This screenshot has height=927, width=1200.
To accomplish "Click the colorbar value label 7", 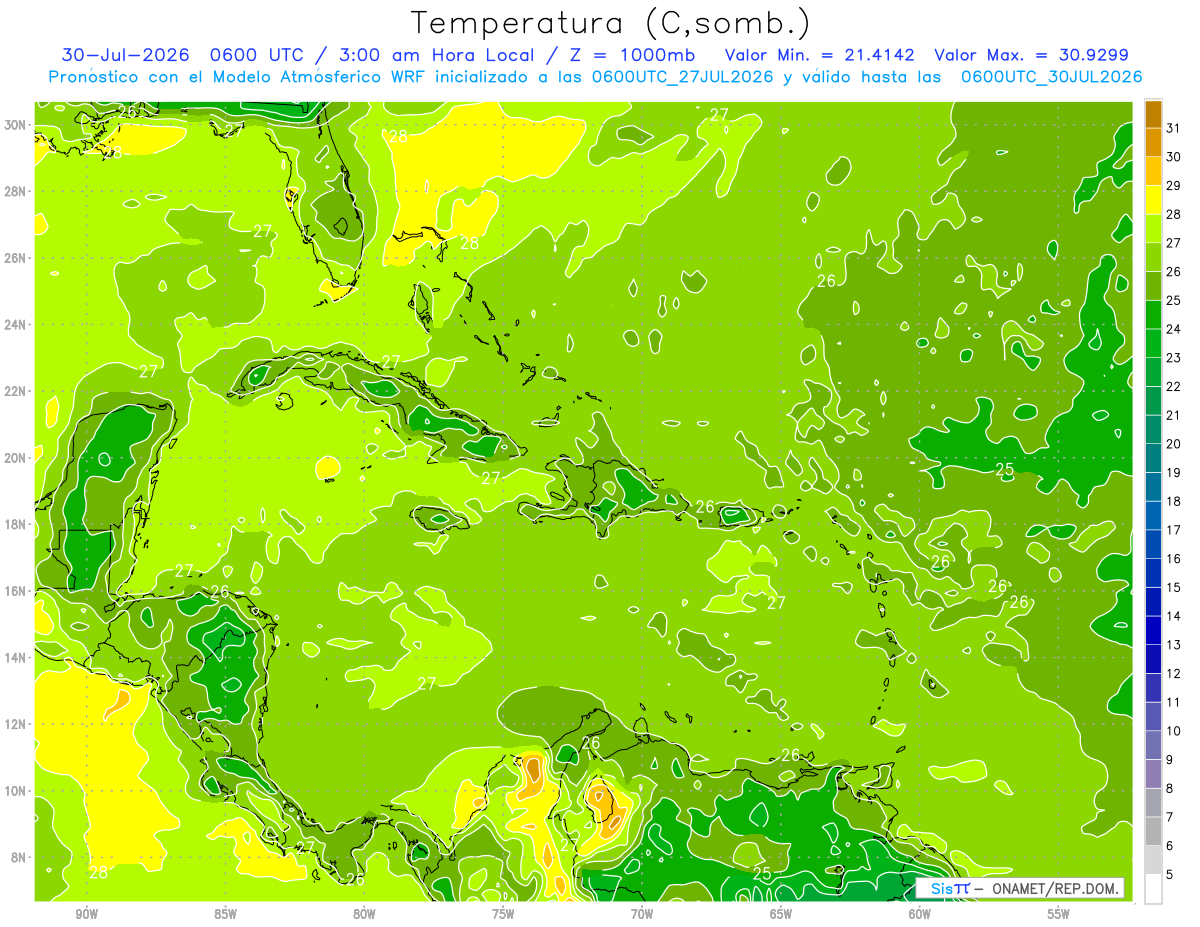I will [x=1171, y=817].
